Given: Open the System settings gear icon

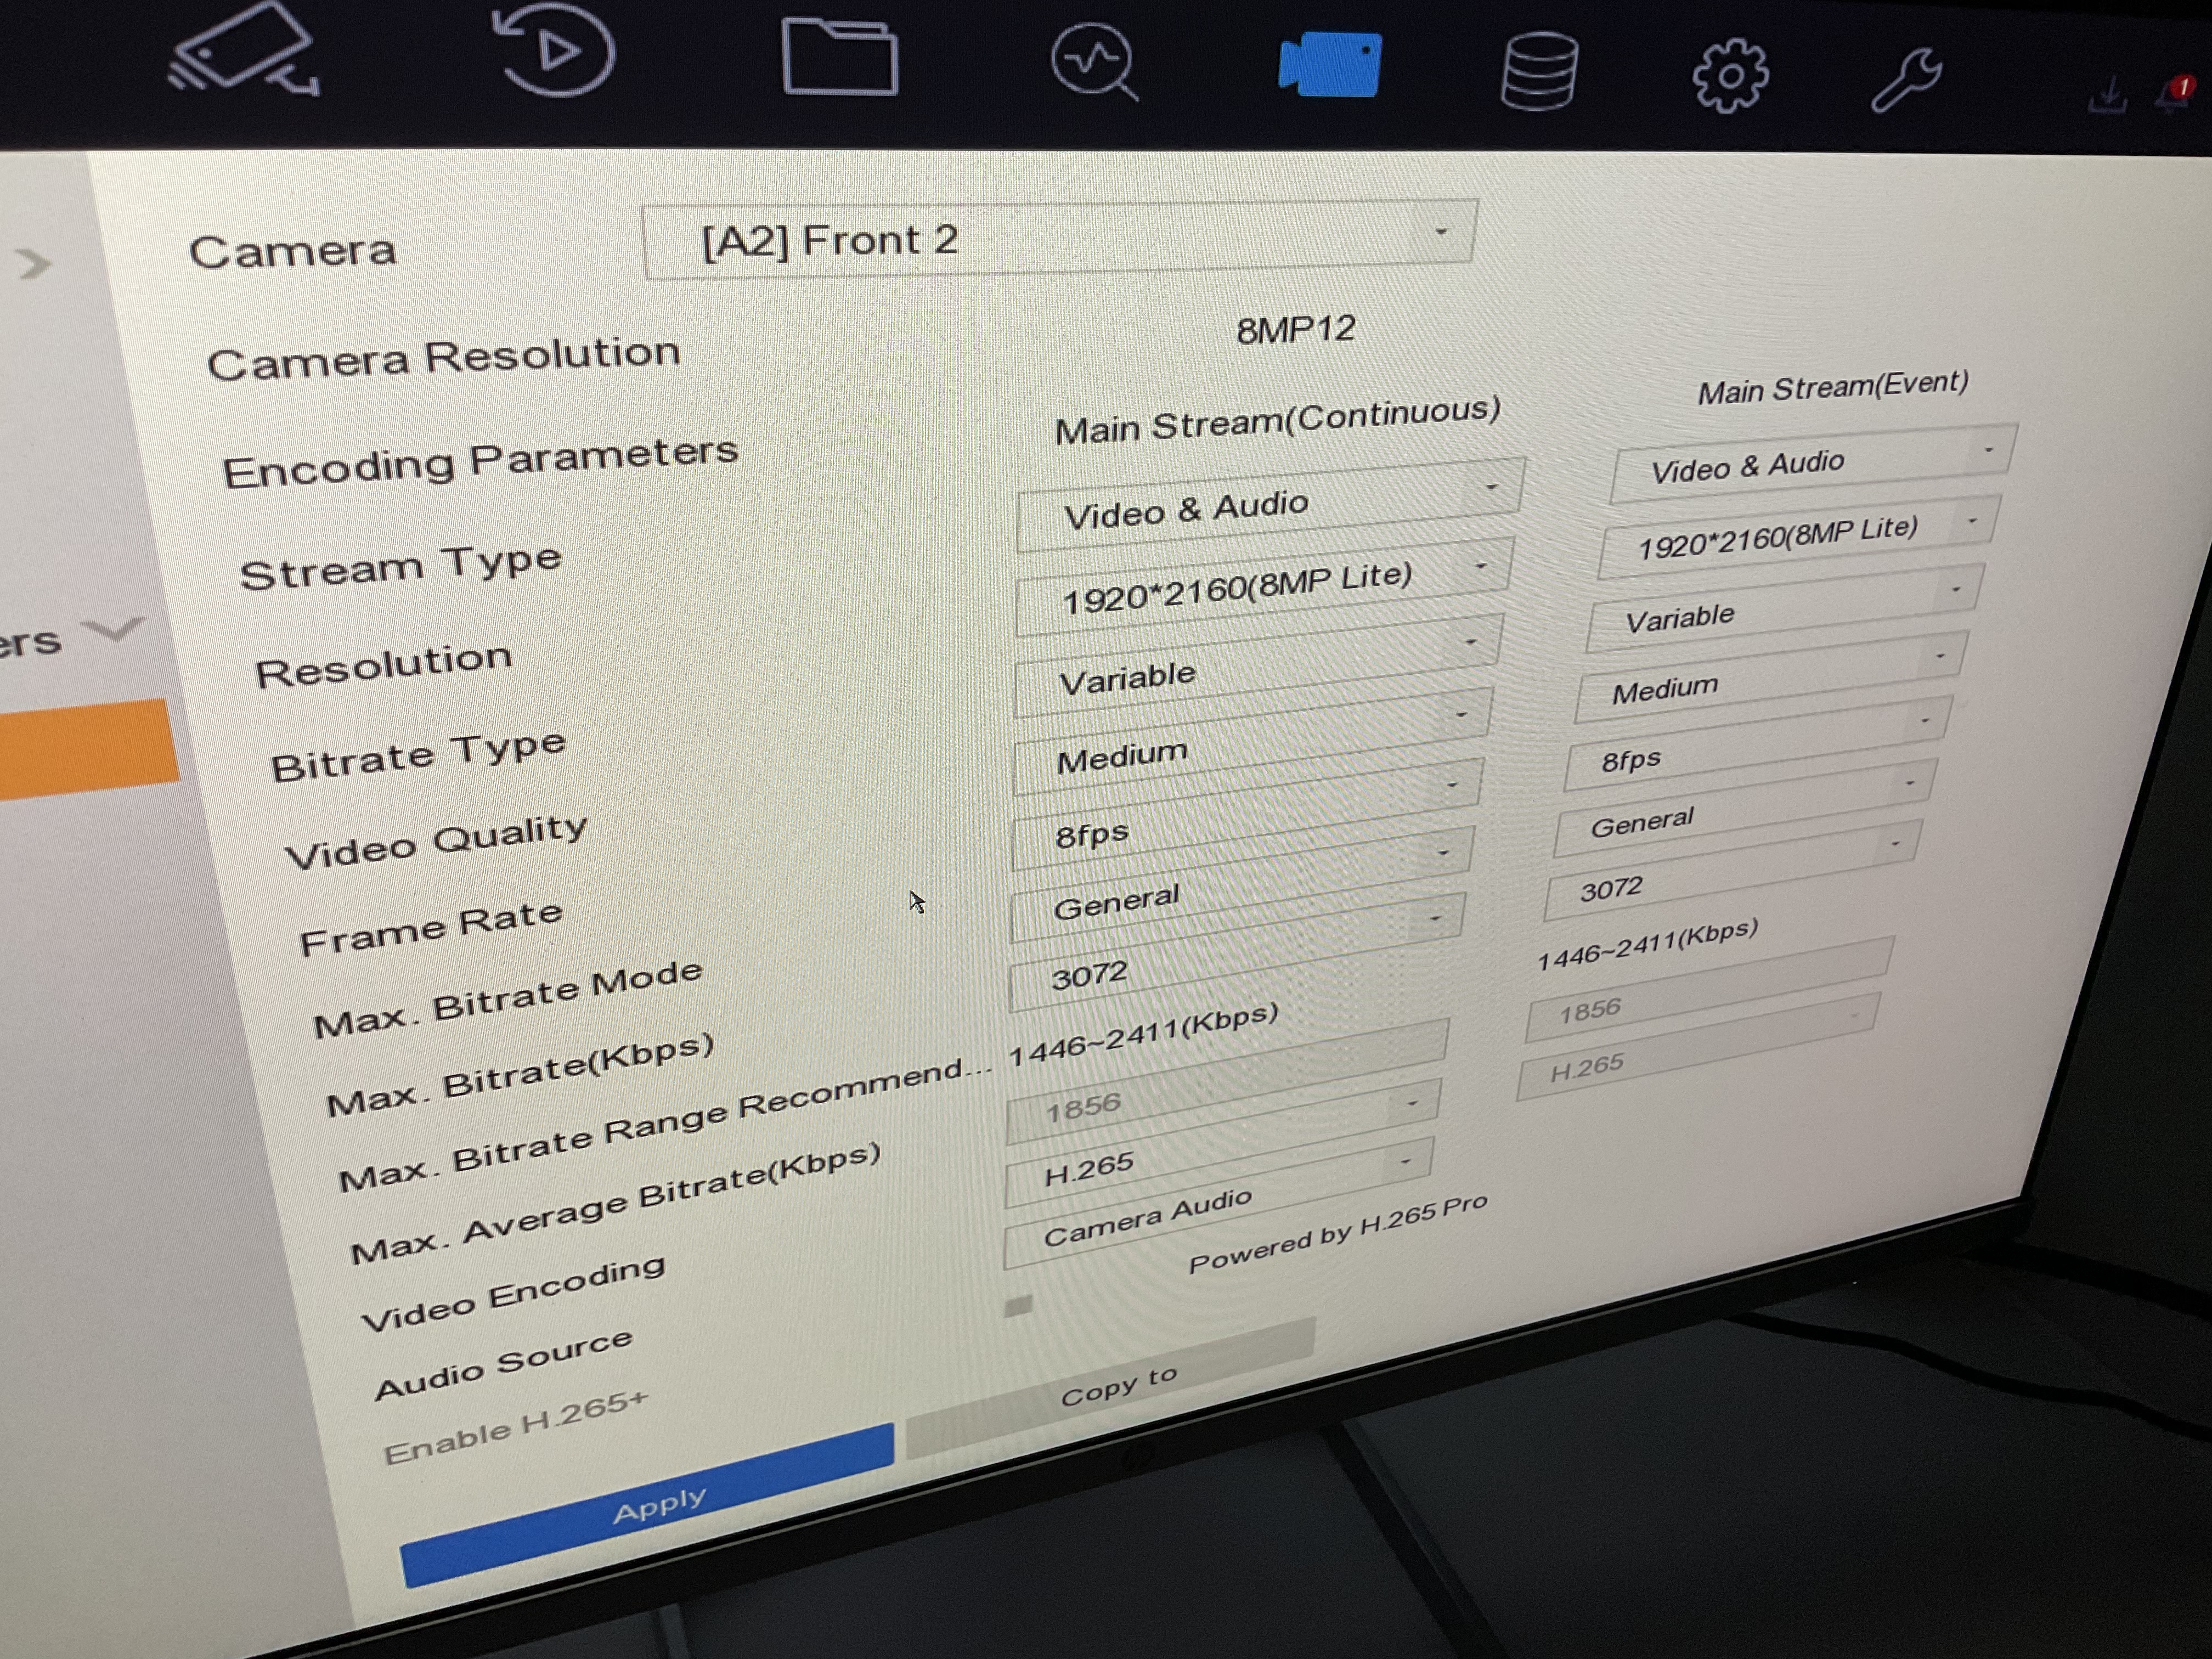Looking at the screenshot, I should click(1729, 76).
